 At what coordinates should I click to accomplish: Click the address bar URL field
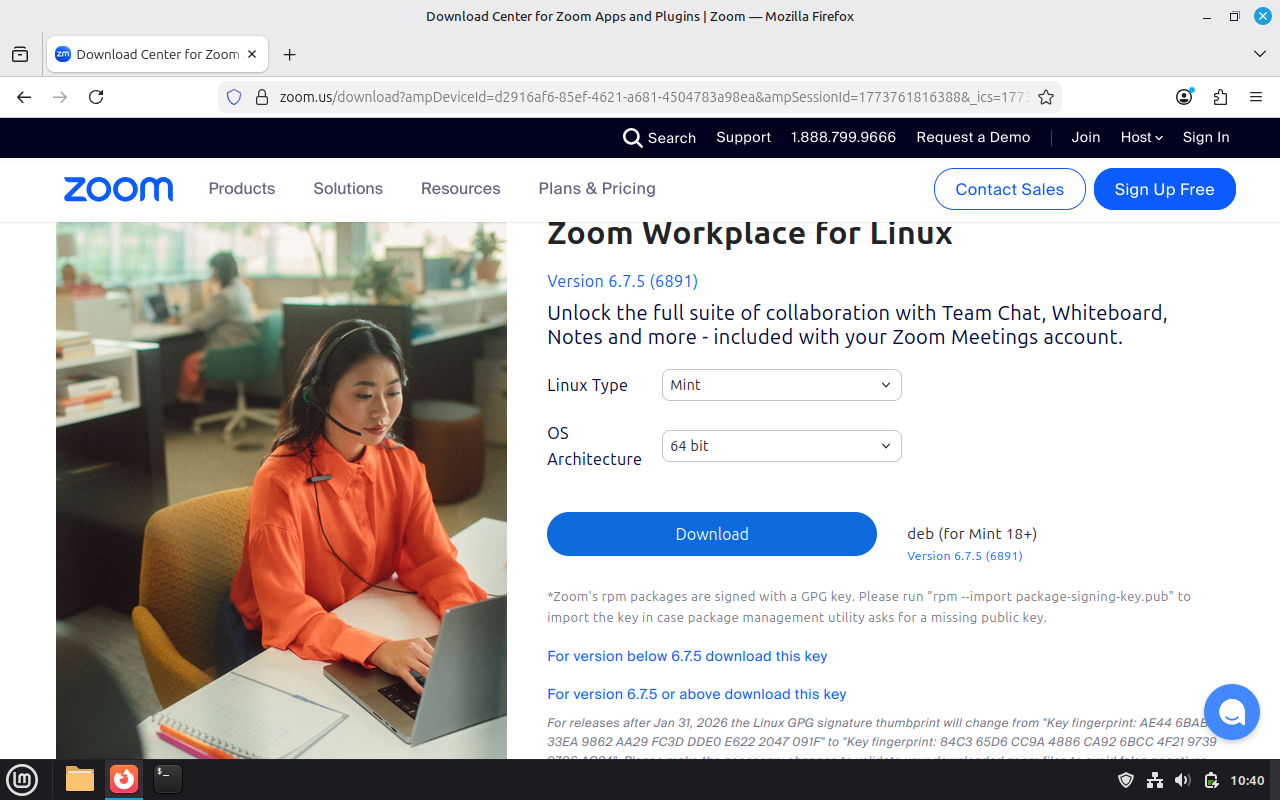click(640, 97)
